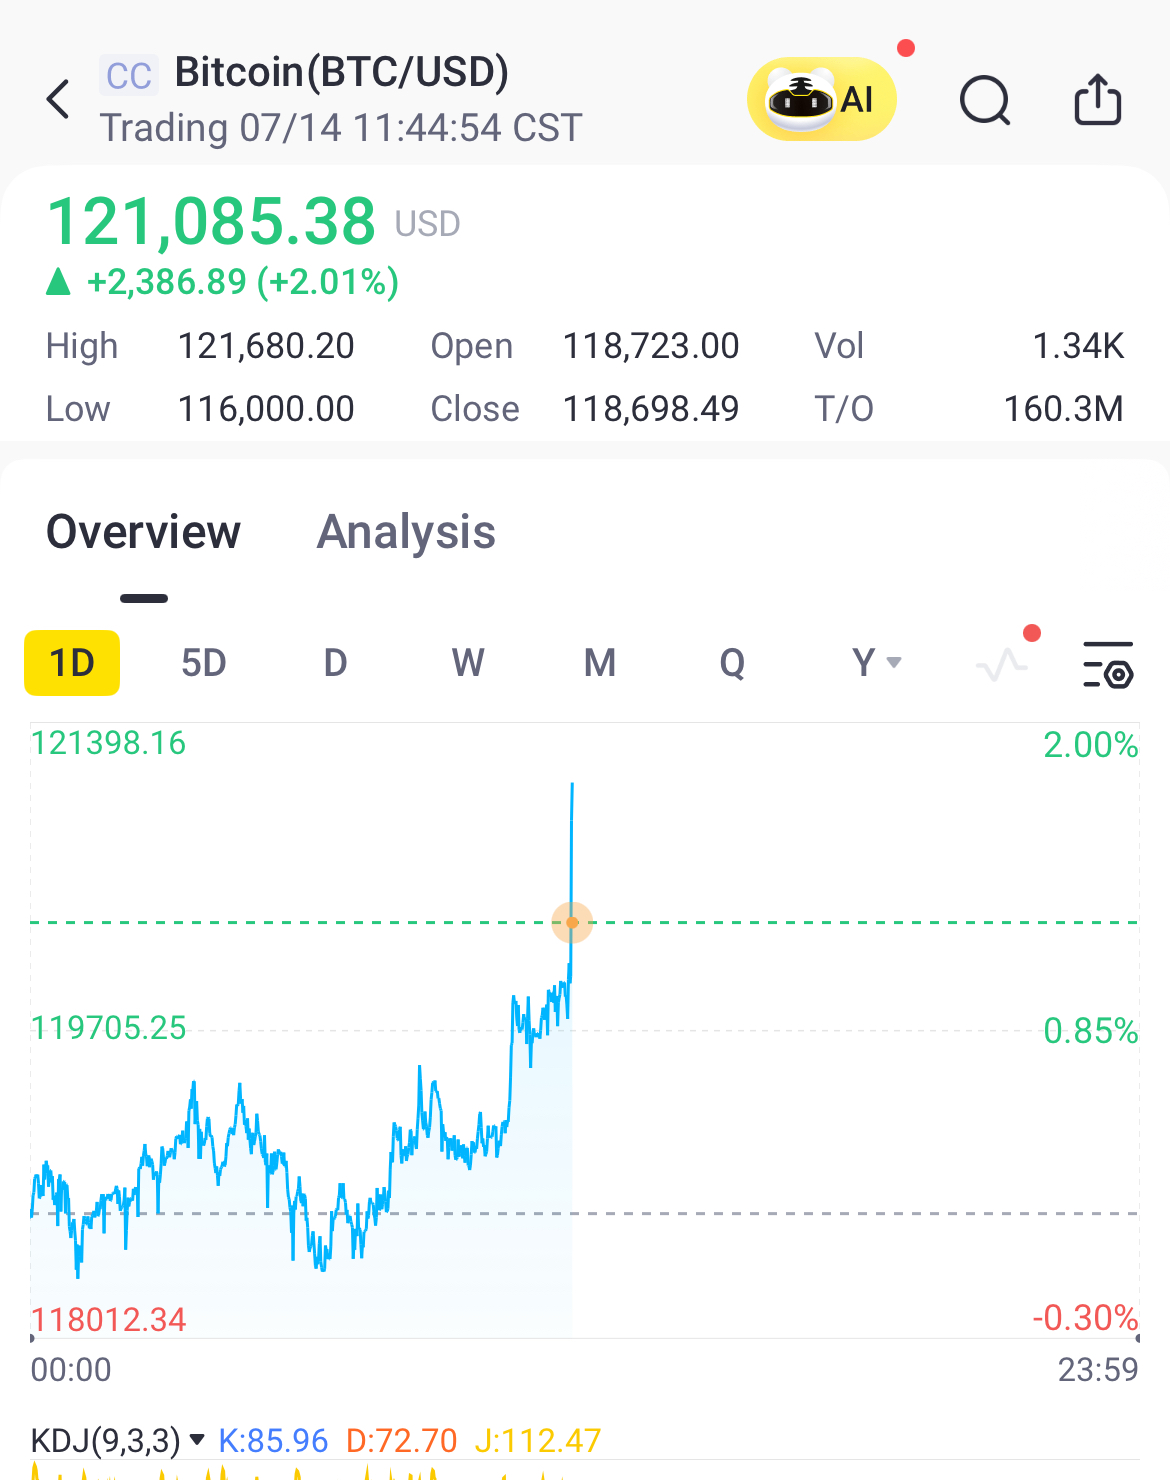Select the Overview tab
This screenshot has height=1480, width=1170.
coord(144,532)
